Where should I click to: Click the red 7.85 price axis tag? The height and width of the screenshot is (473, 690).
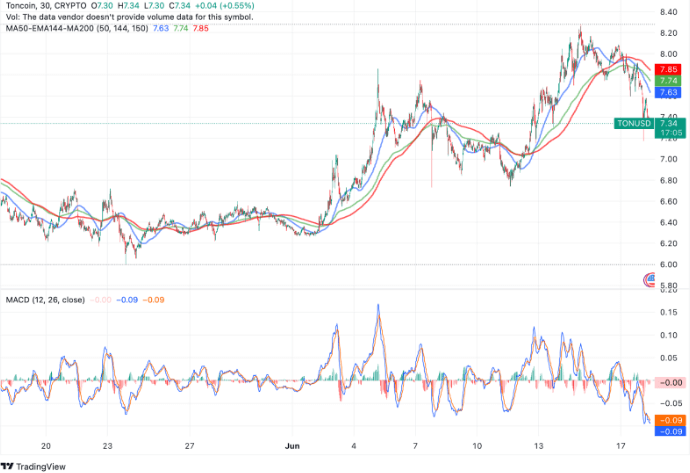tap(668, 70)
